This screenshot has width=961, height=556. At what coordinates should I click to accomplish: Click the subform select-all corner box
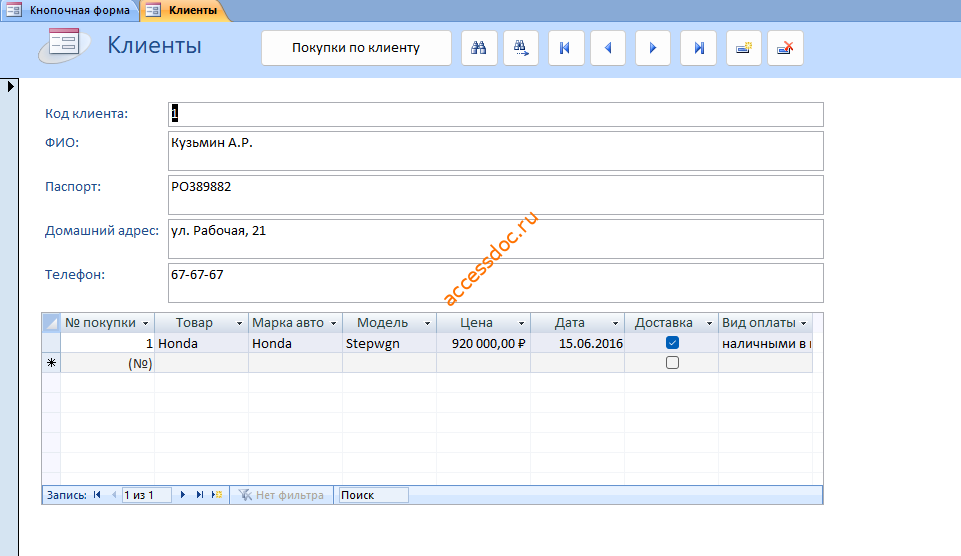click(x=51, y=322)
